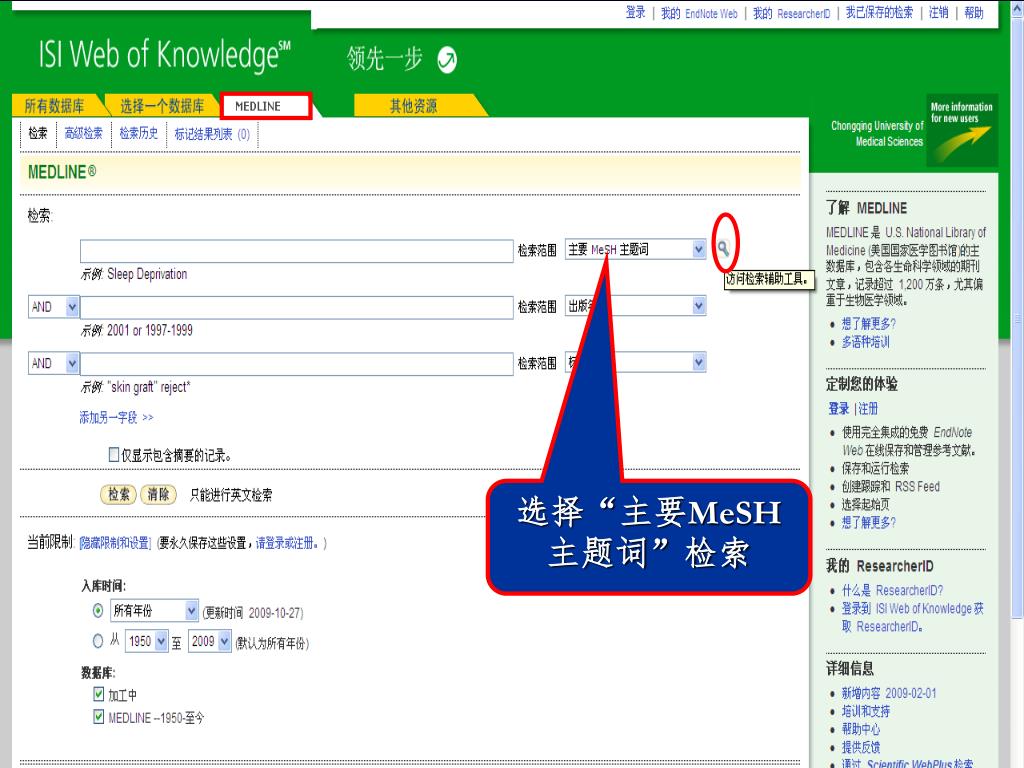Switch to the 所有数据库 tab

[x=55, y=106]
